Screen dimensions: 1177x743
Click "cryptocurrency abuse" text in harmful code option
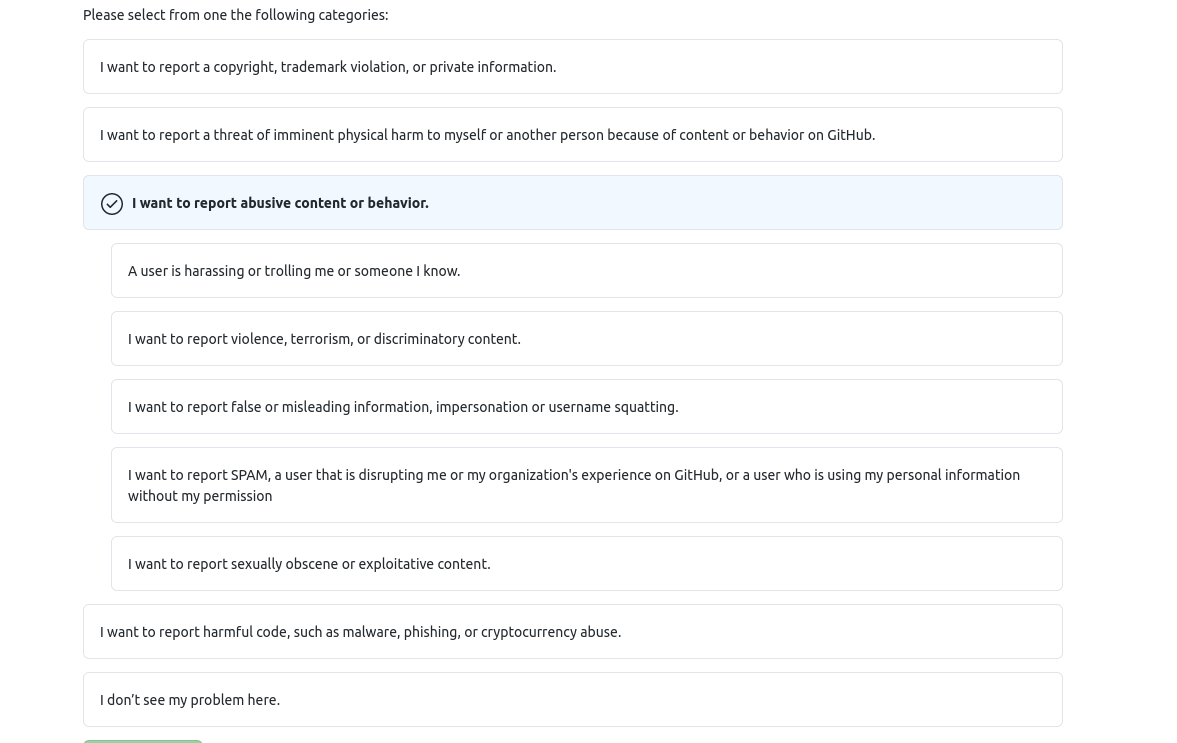point(551,633)
